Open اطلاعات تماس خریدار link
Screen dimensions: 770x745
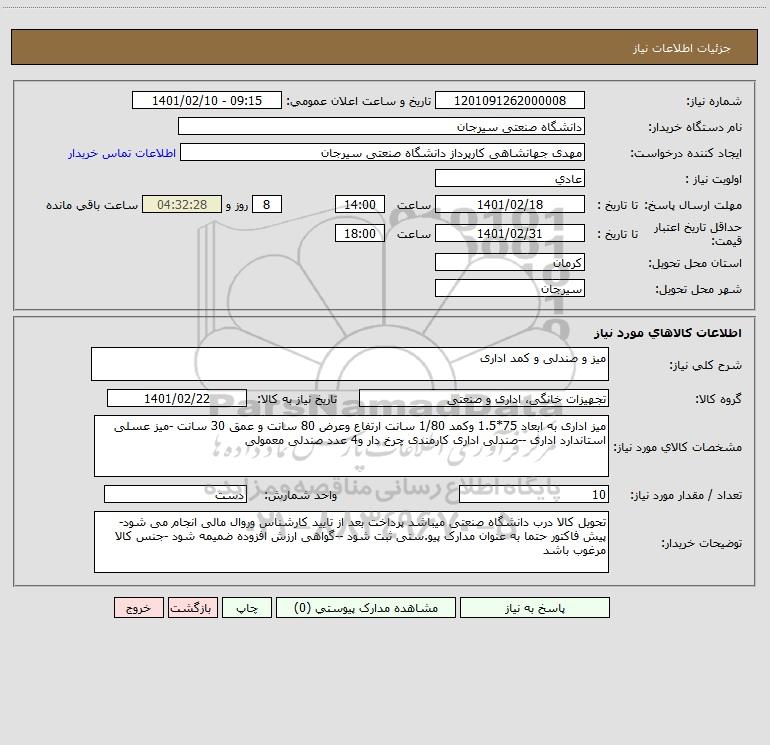pos(122,153)
